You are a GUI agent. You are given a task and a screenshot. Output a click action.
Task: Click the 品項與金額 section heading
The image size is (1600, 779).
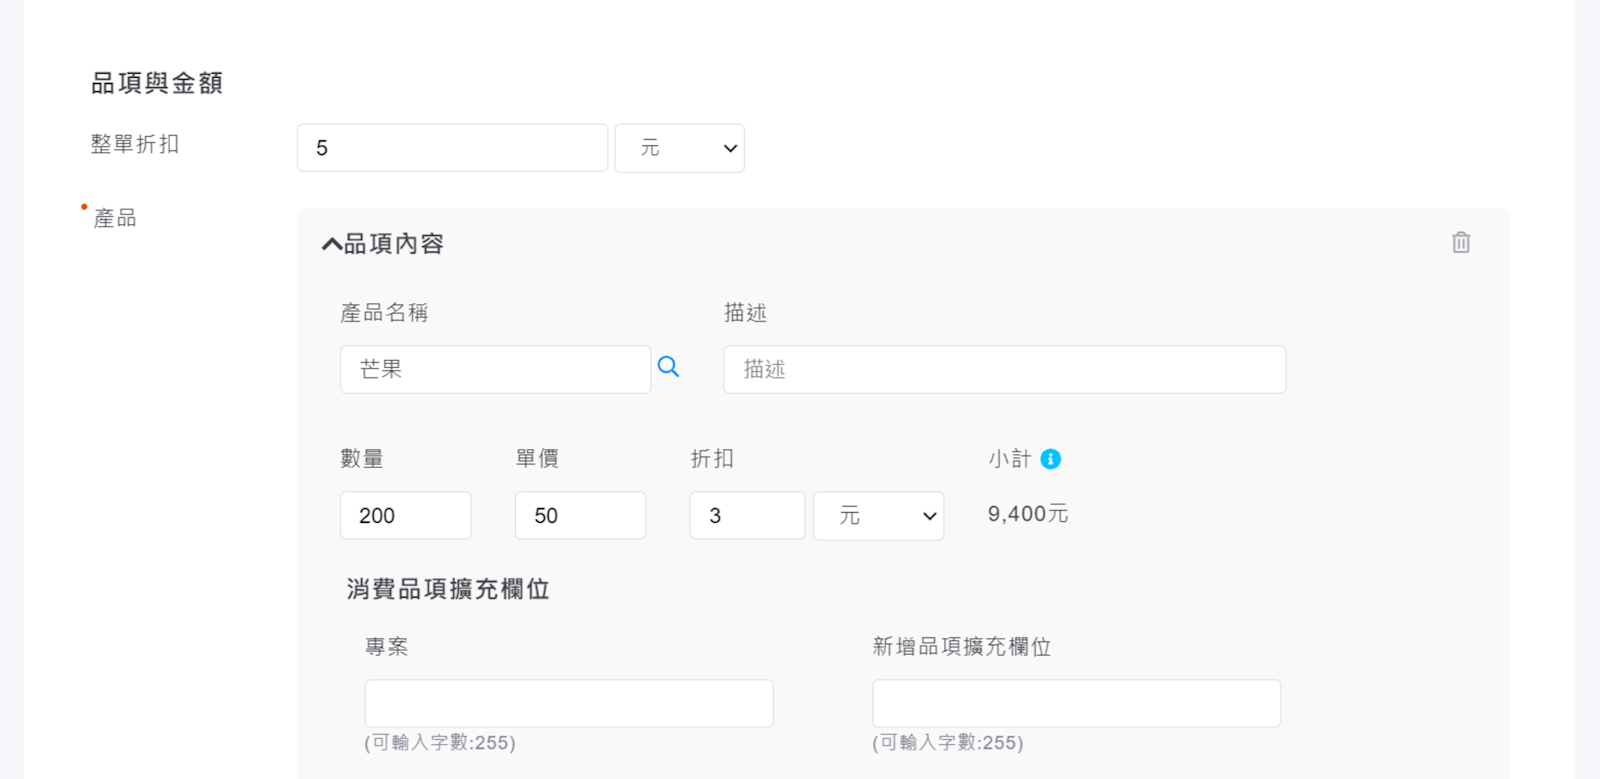pyautogui.click(x=157, y=83)
